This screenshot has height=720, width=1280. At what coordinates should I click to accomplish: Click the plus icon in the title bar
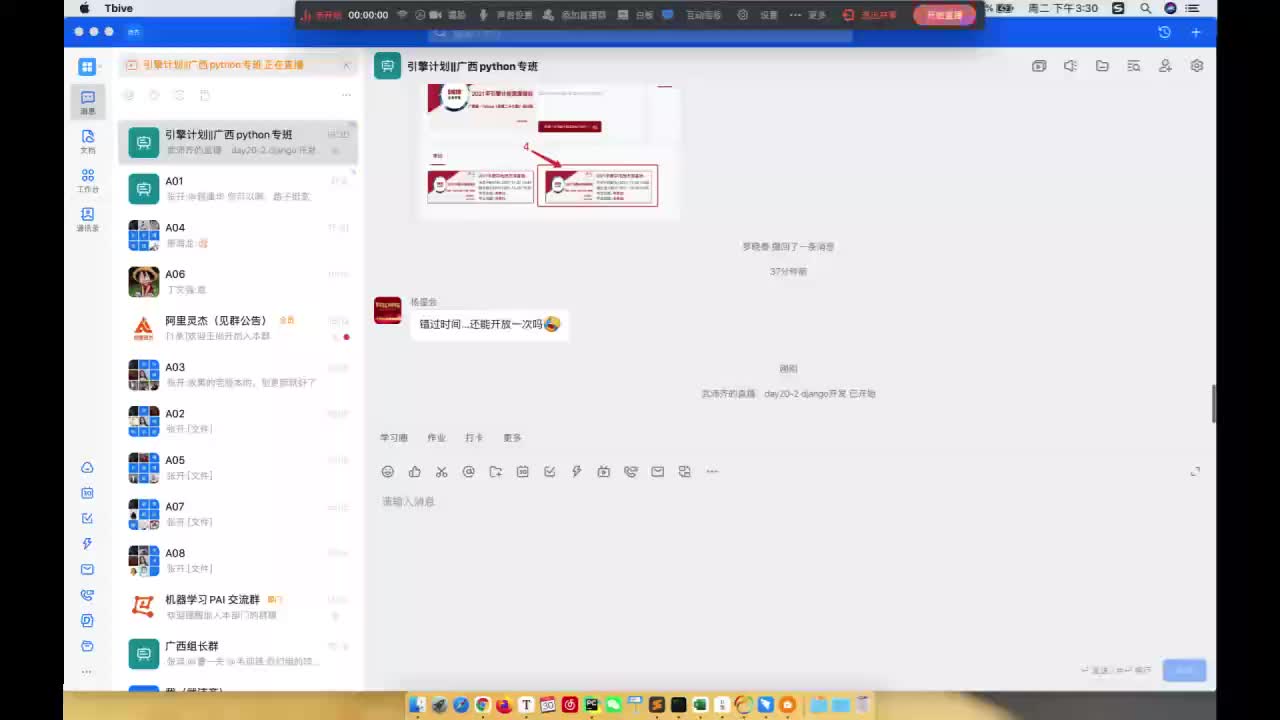pyautogui.click(x=1196, y=32)
